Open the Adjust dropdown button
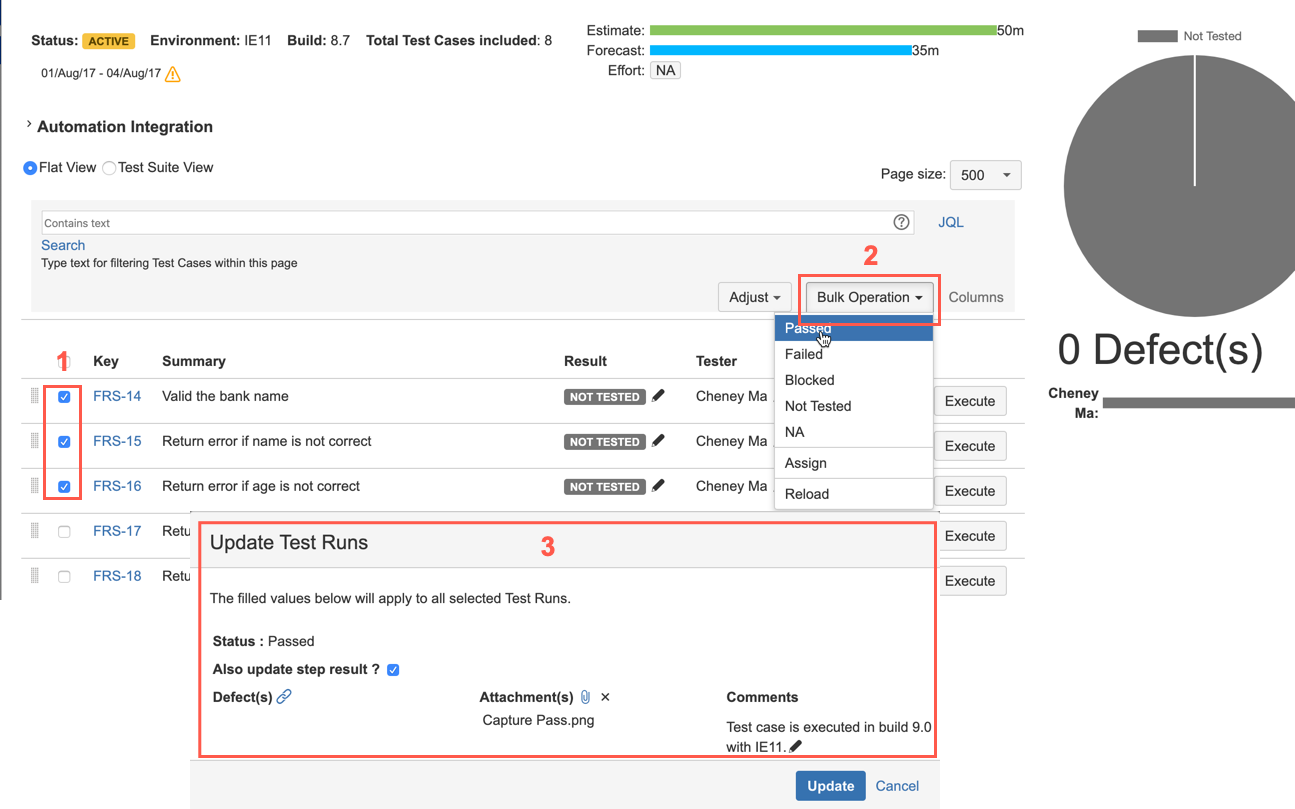 click(x=755, y=297)
